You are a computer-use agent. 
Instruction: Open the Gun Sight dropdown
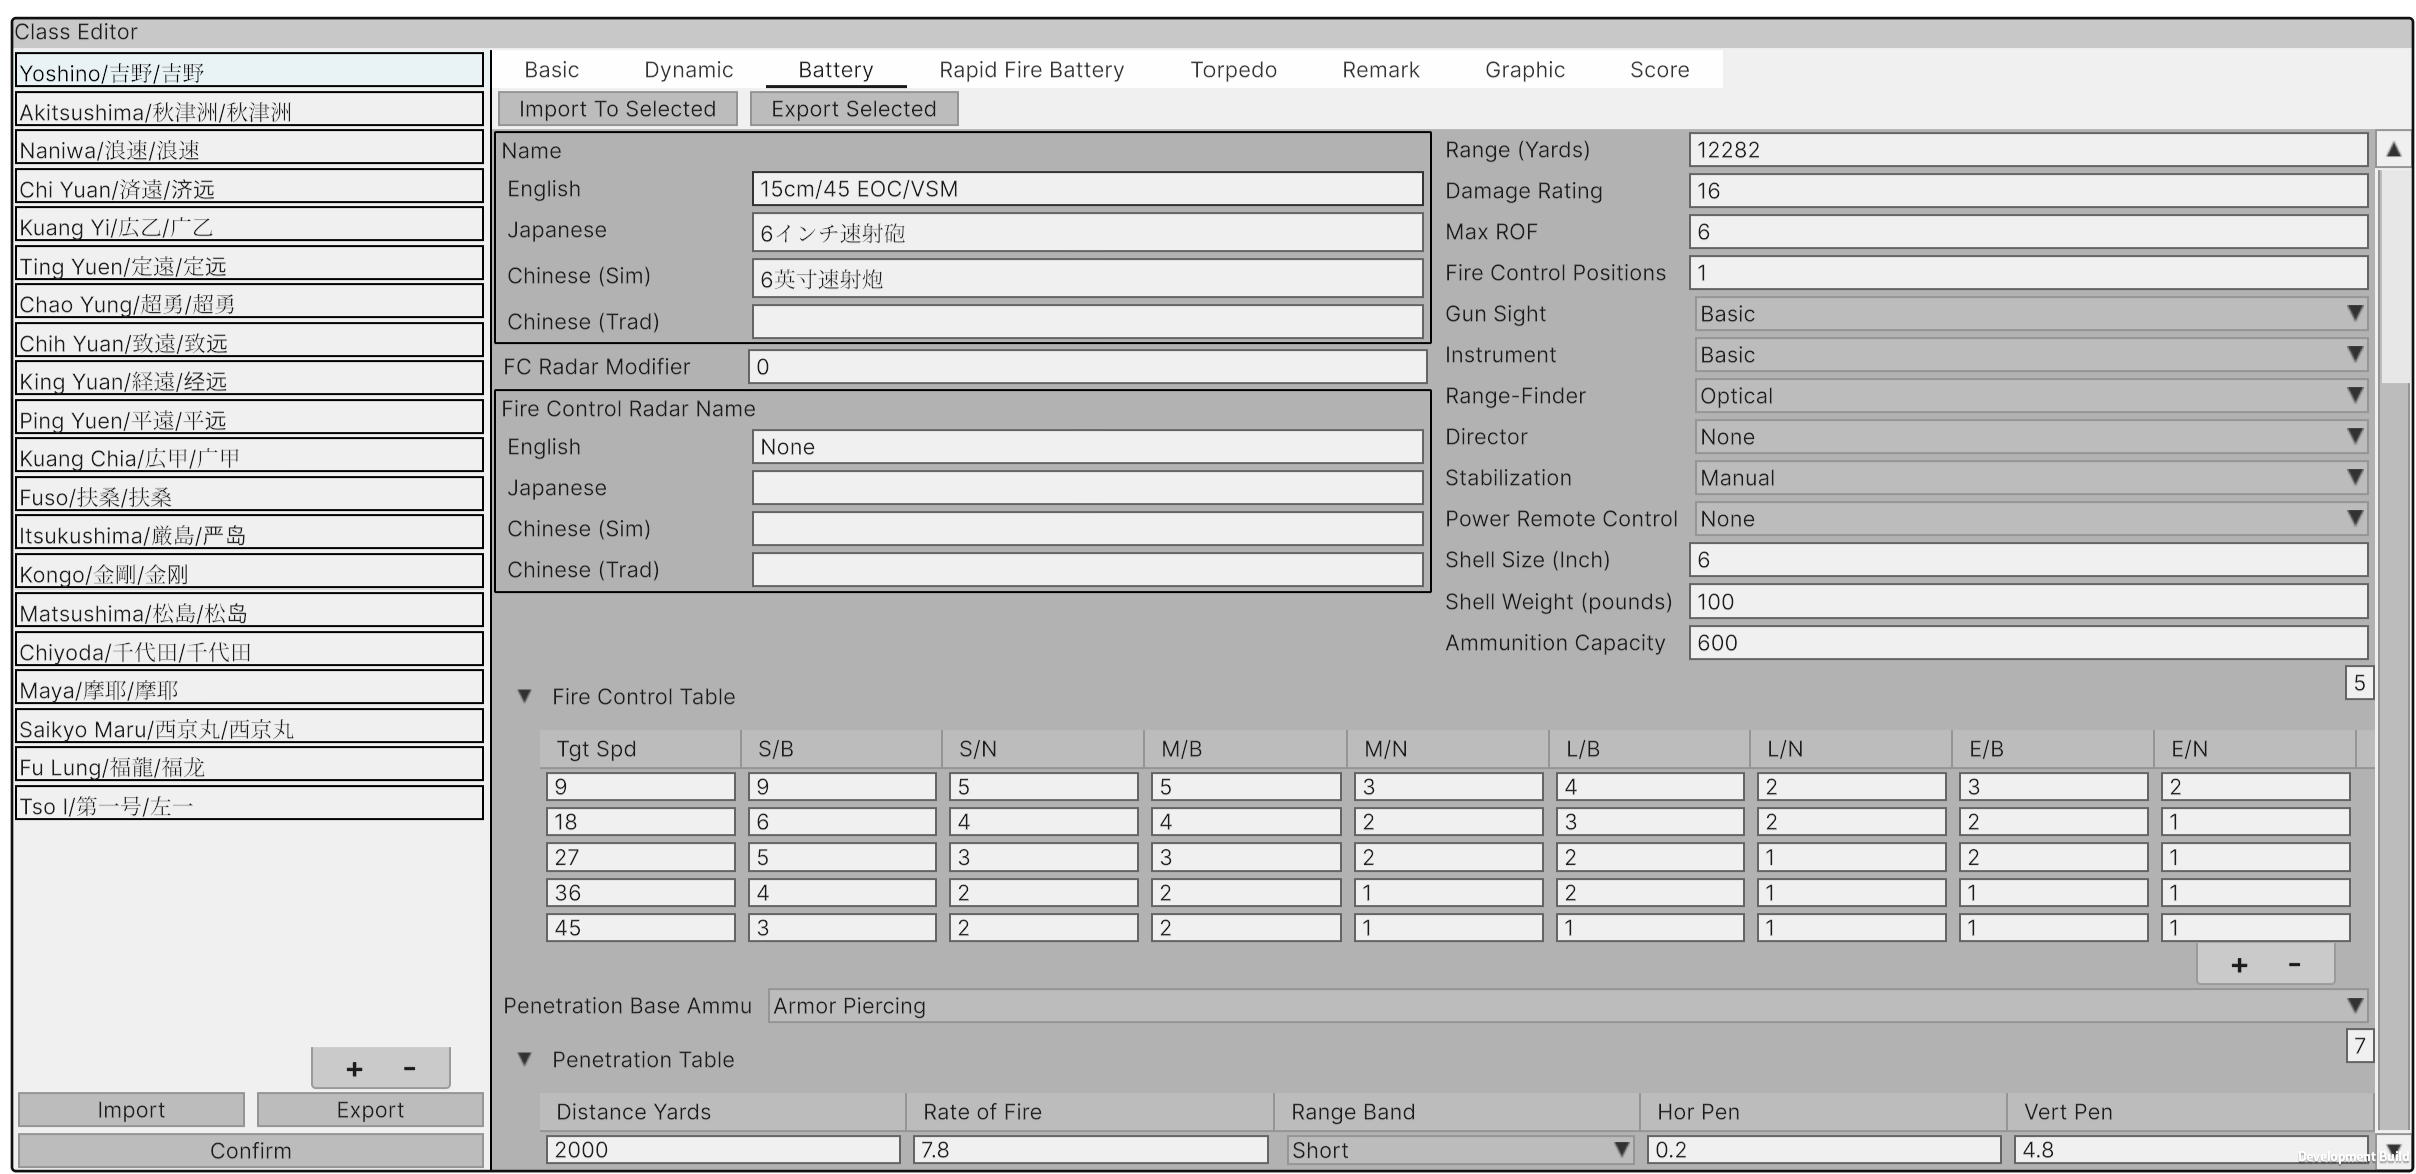pyautogui.click(x=2030, y=314)
